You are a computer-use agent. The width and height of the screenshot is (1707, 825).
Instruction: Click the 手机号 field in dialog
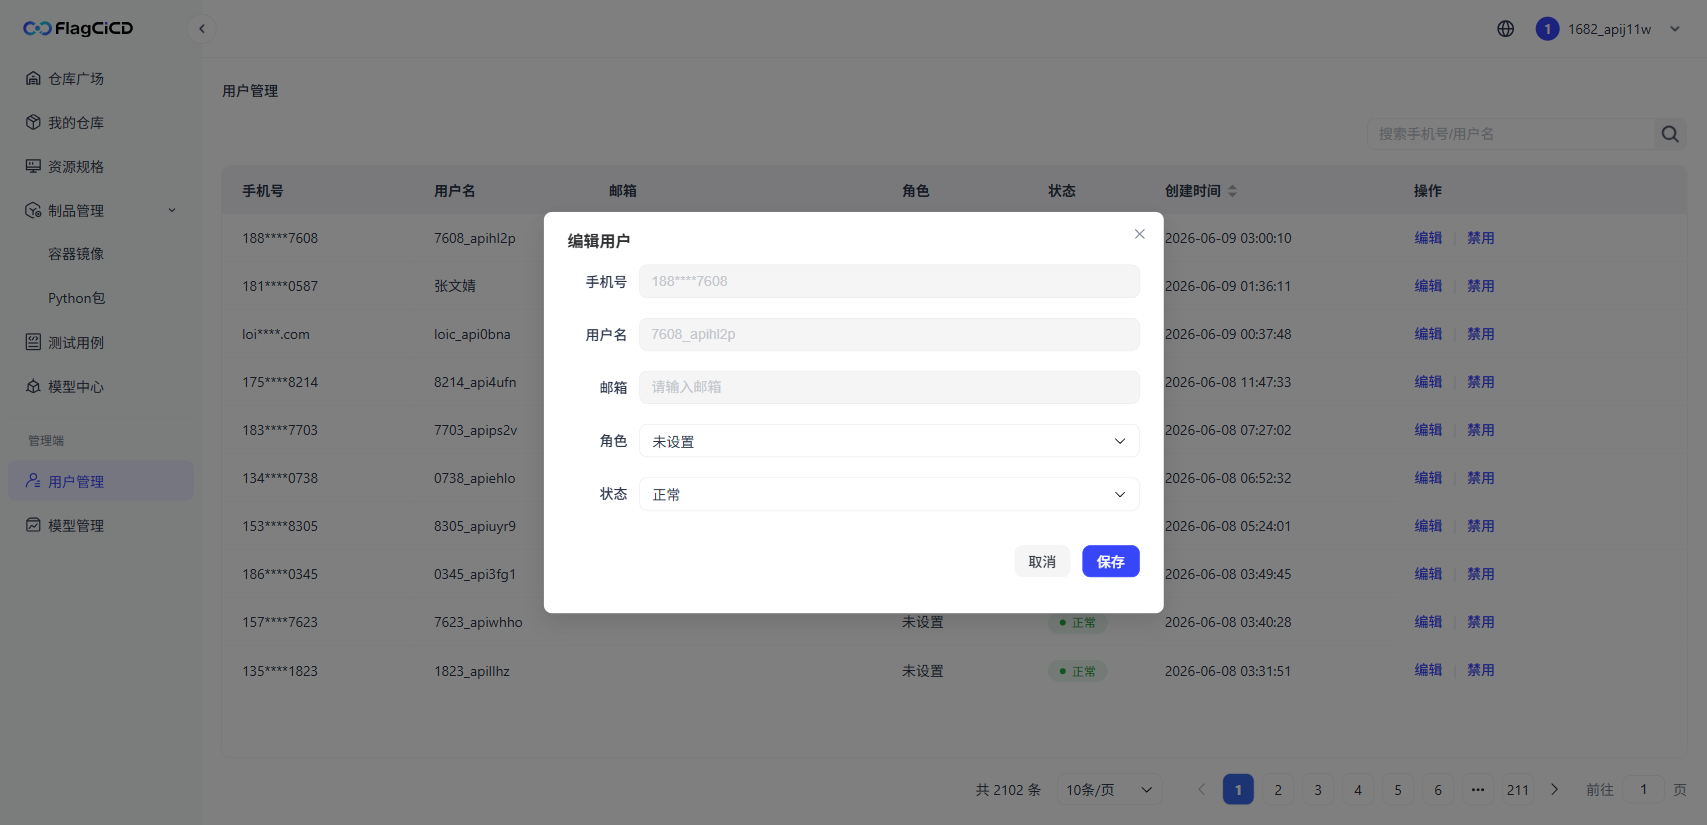coord(889,281)
